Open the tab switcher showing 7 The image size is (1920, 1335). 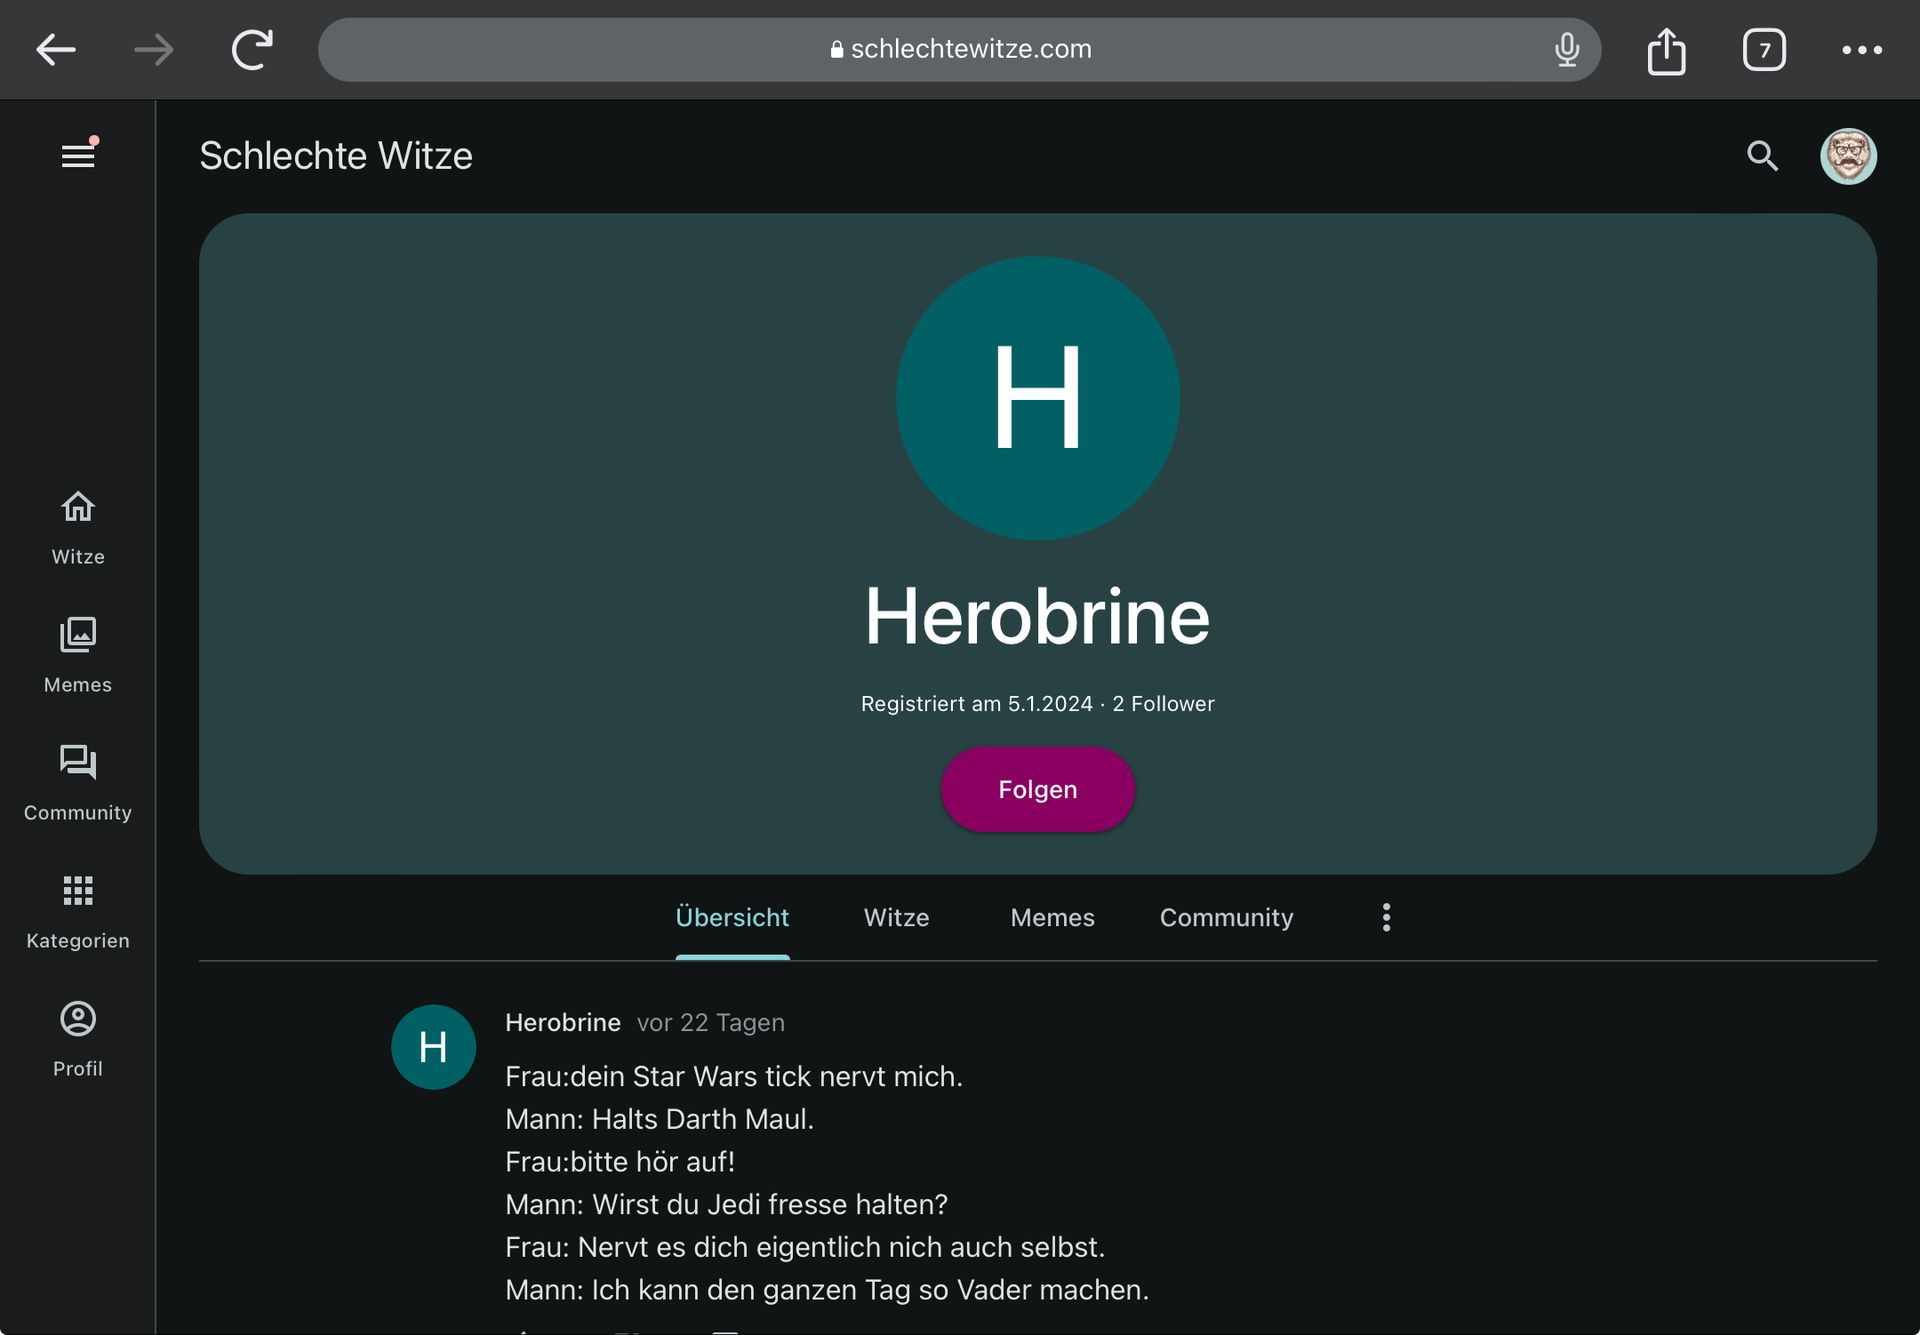(x=1764, y=50)
